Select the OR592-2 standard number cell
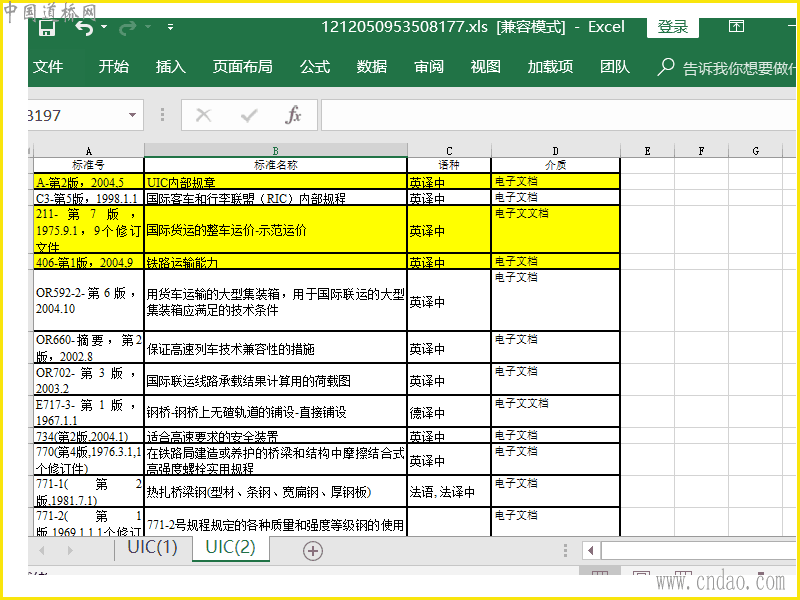 [89, 301]
